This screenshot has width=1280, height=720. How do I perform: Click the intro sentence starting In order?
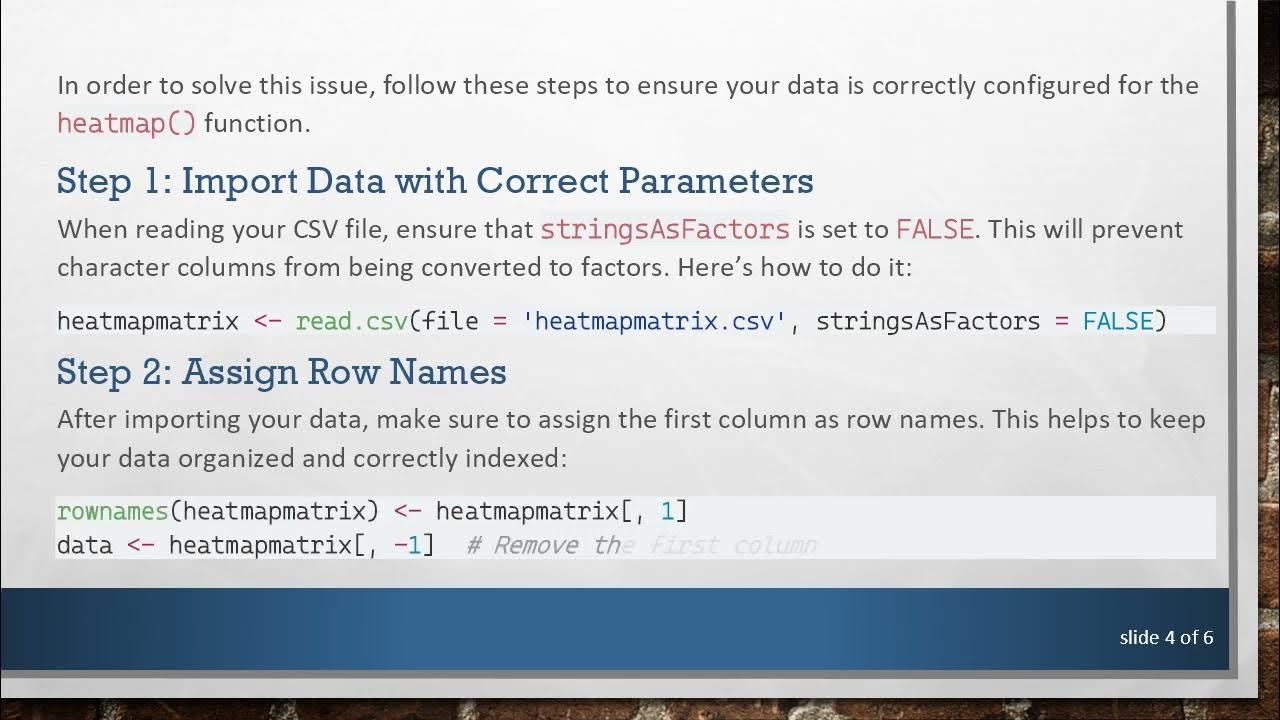pyautogui.click(x=627, y=85)
